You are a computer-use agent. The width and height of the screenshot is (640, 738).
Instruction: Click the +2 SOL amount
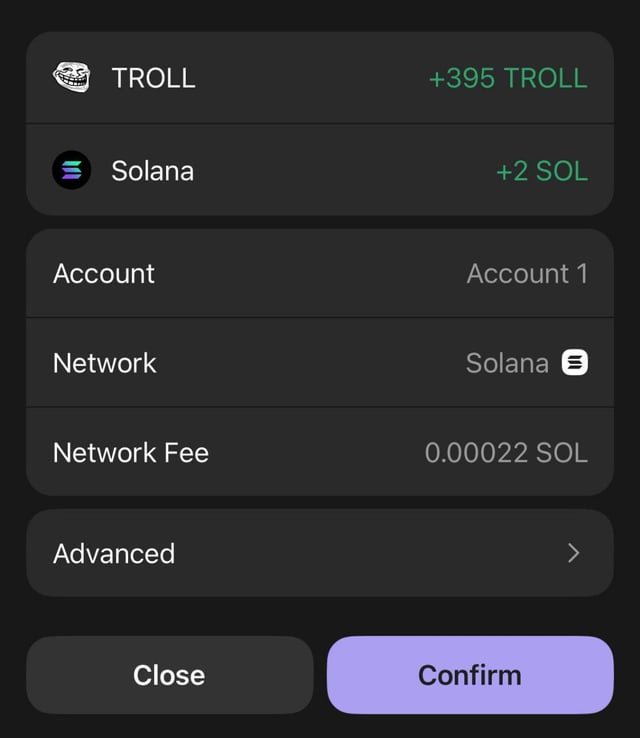[541, 171]
